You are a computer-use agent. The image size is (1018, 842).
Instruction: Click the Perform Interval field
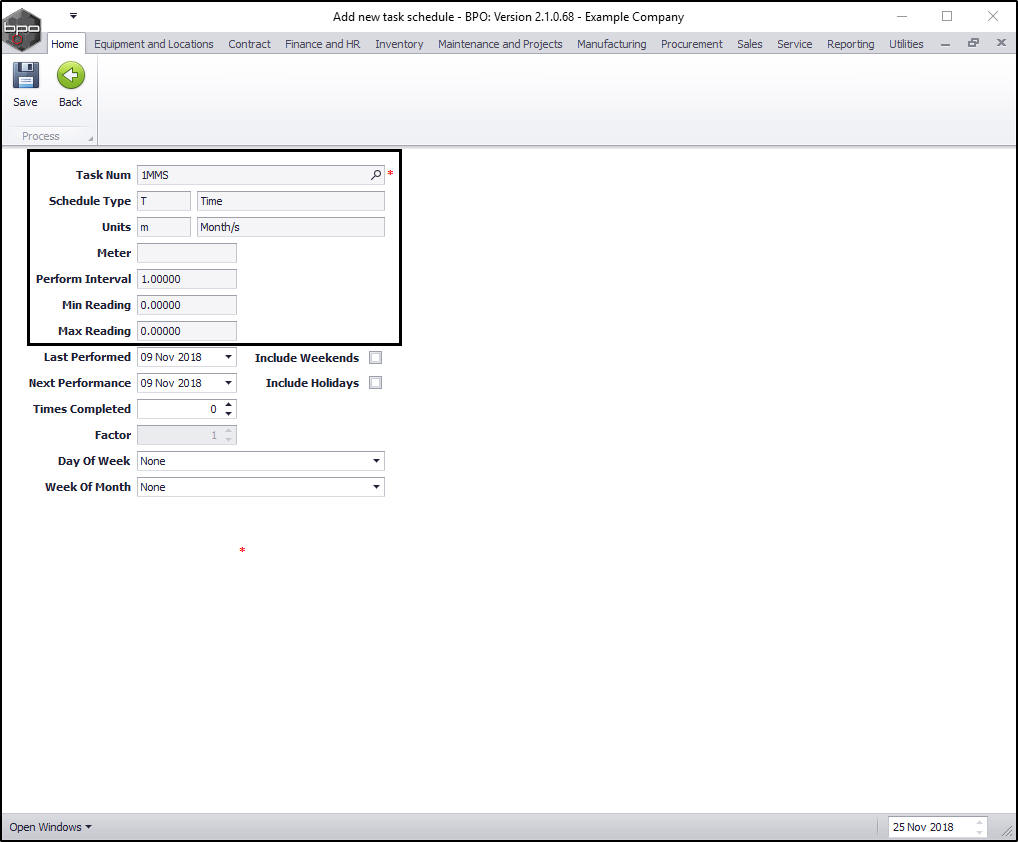[x=187, y=279]
